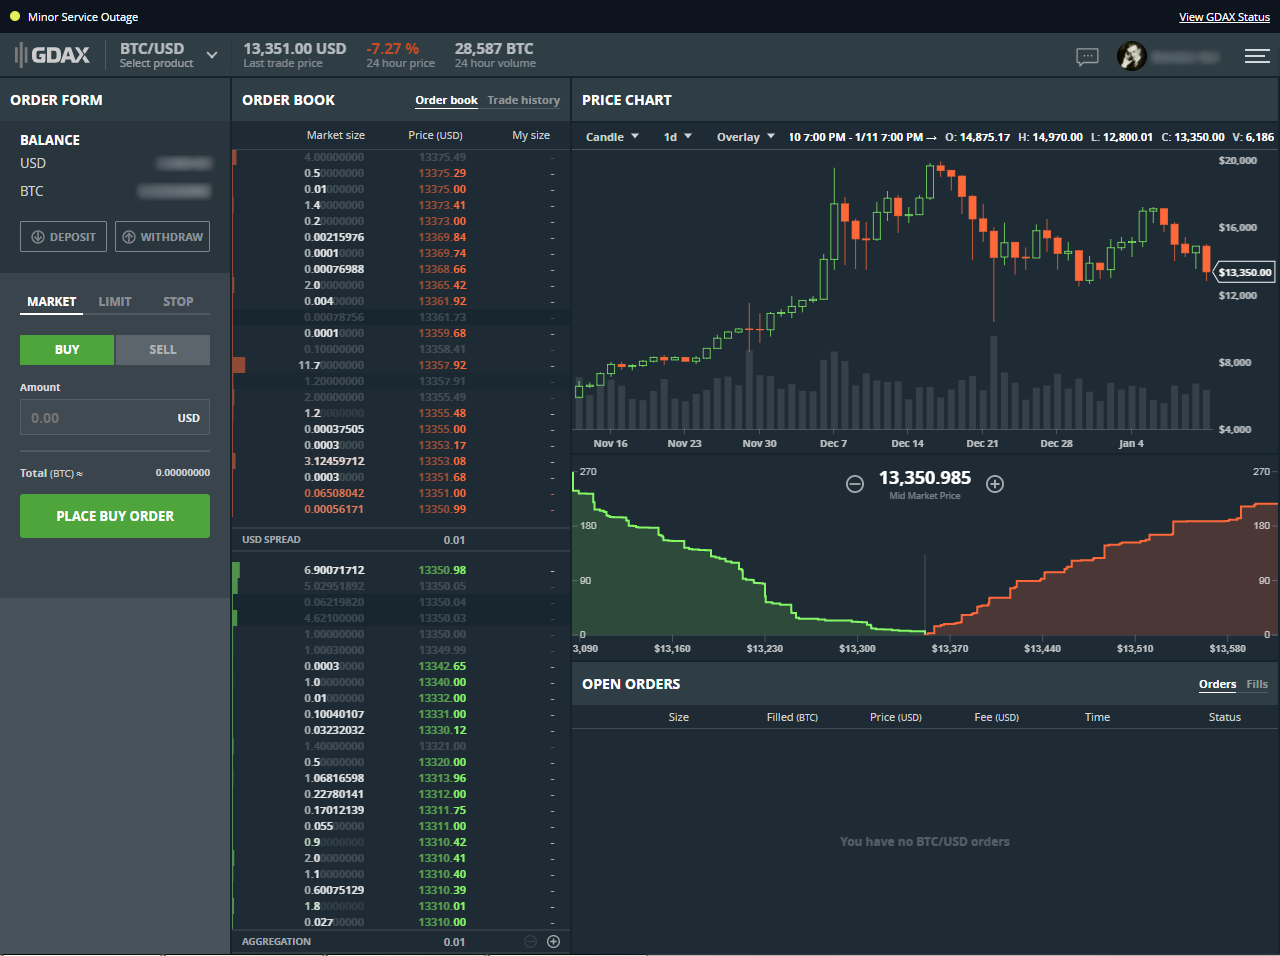This screenshot has width=1280, height=956.
Task: Click the -7.27 % 24 hour price
Action: [393, 48]
